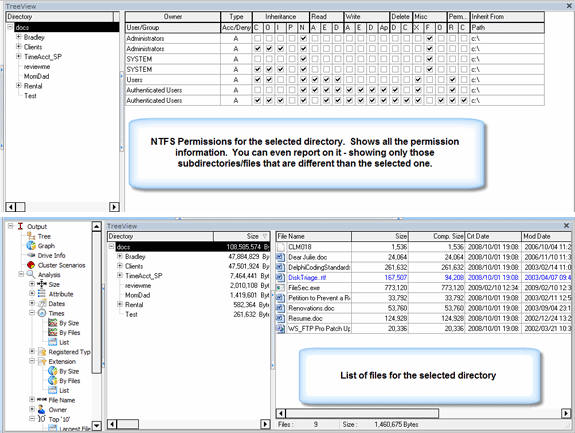Image resolution: width=575 pixels, height=433 pixels.
Task: Click right arrow of file list scrollbar
Action: coord(566,414)
